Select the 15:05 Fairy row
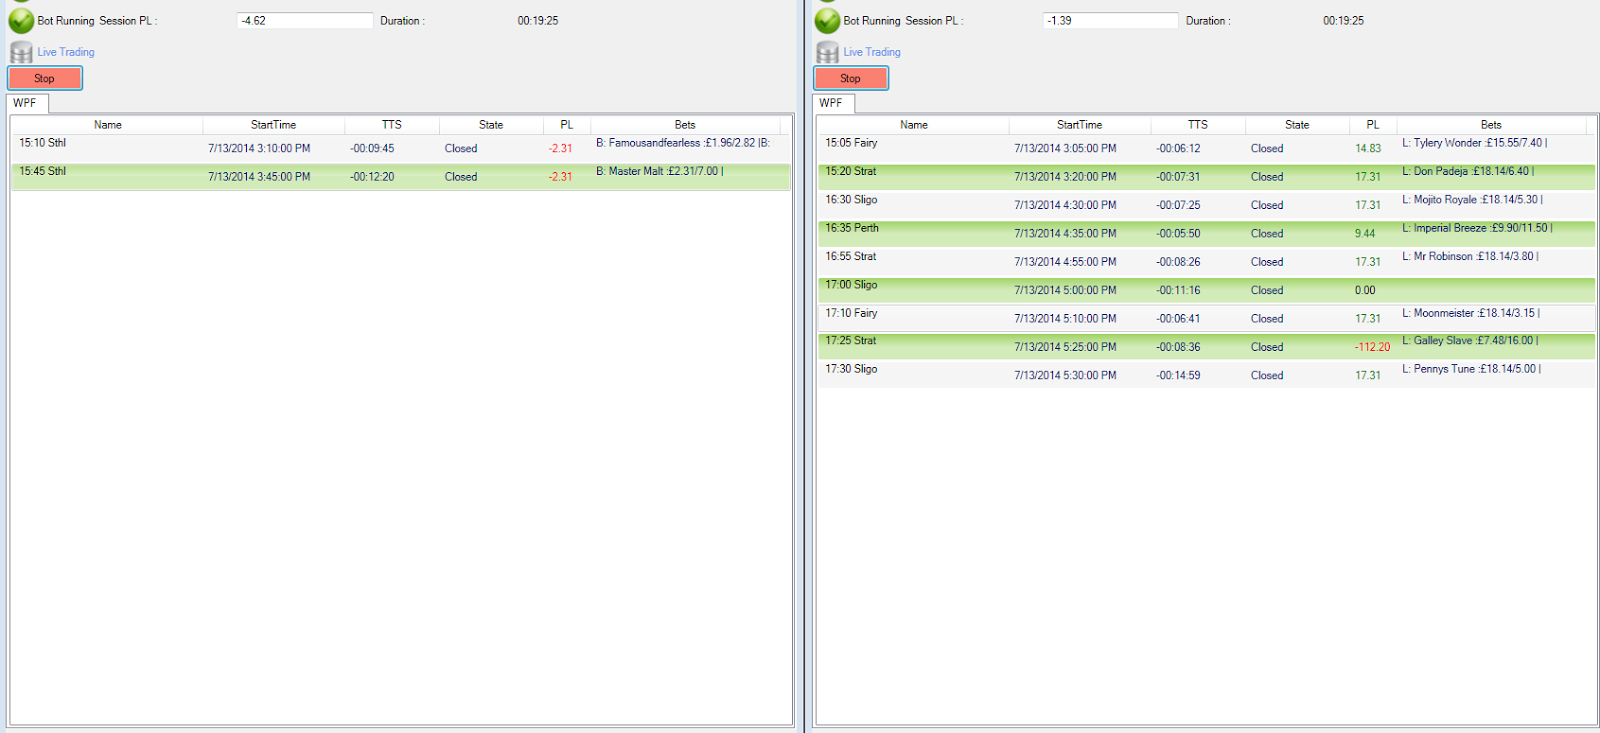Screen dimensions: 1600x733 (1207, 148)
